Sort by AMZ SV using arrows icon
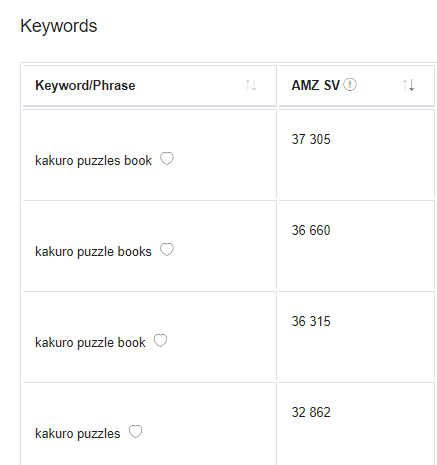The height and width of the screenshot is (465, 437). (408, 85)
